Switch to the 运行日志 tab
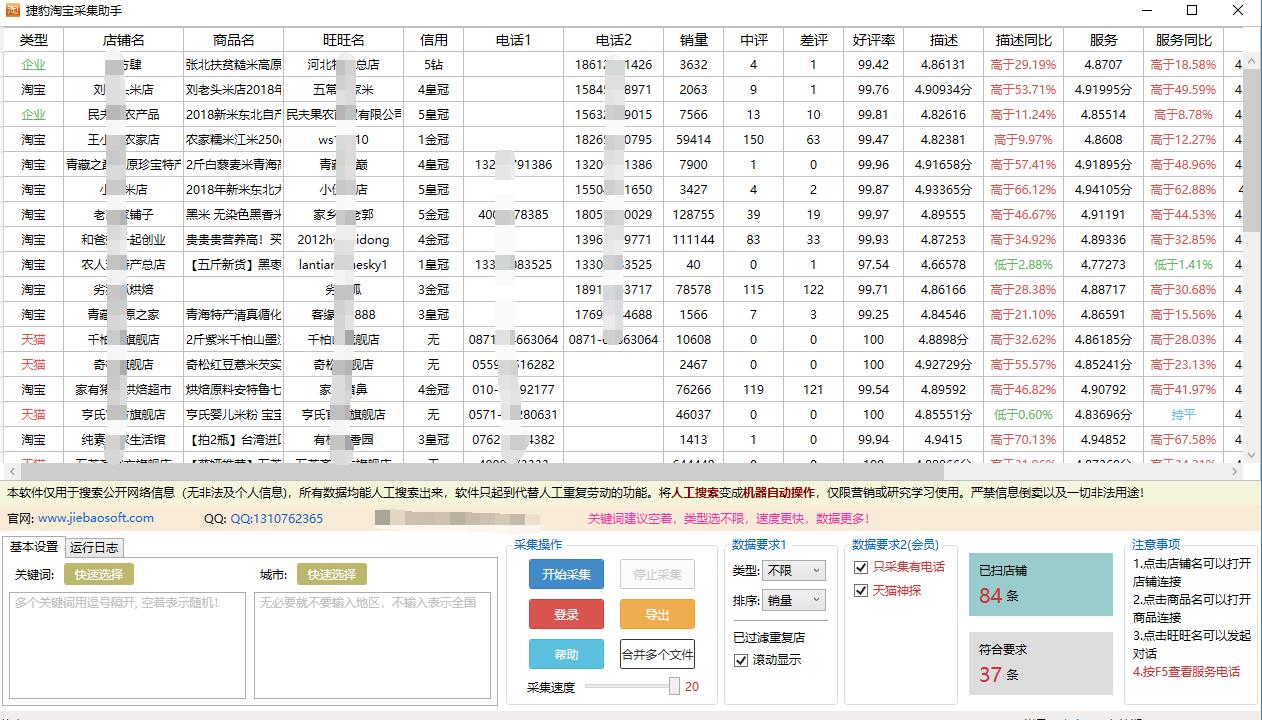 (x=94, y=547)
